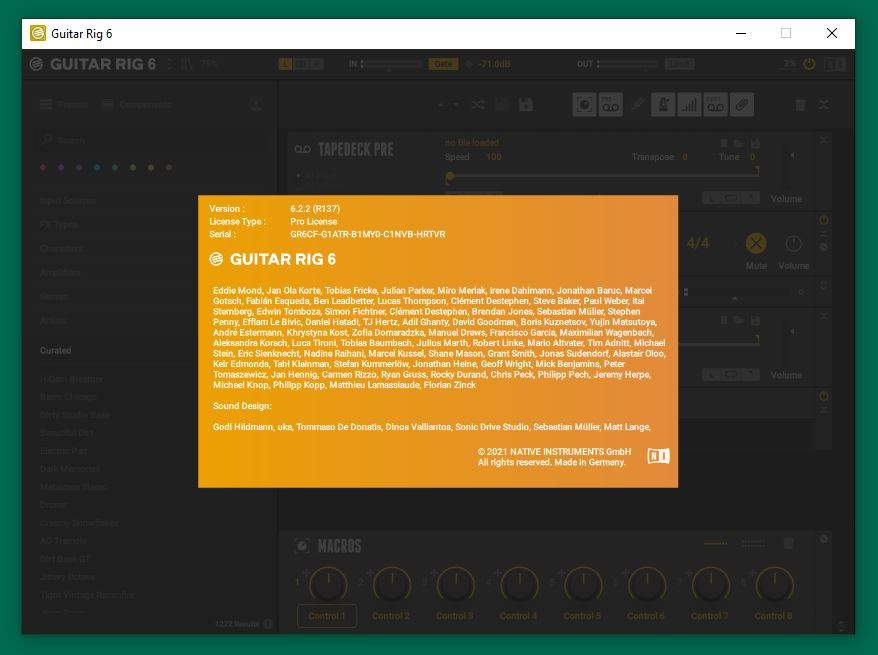Click the power button in the header
Screen dimensions: 878x655
[x=809, y=64]
